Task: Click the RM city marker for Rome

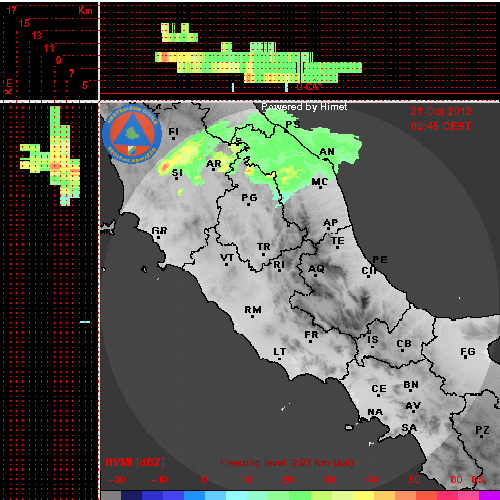Action: [x=253, y=311]
